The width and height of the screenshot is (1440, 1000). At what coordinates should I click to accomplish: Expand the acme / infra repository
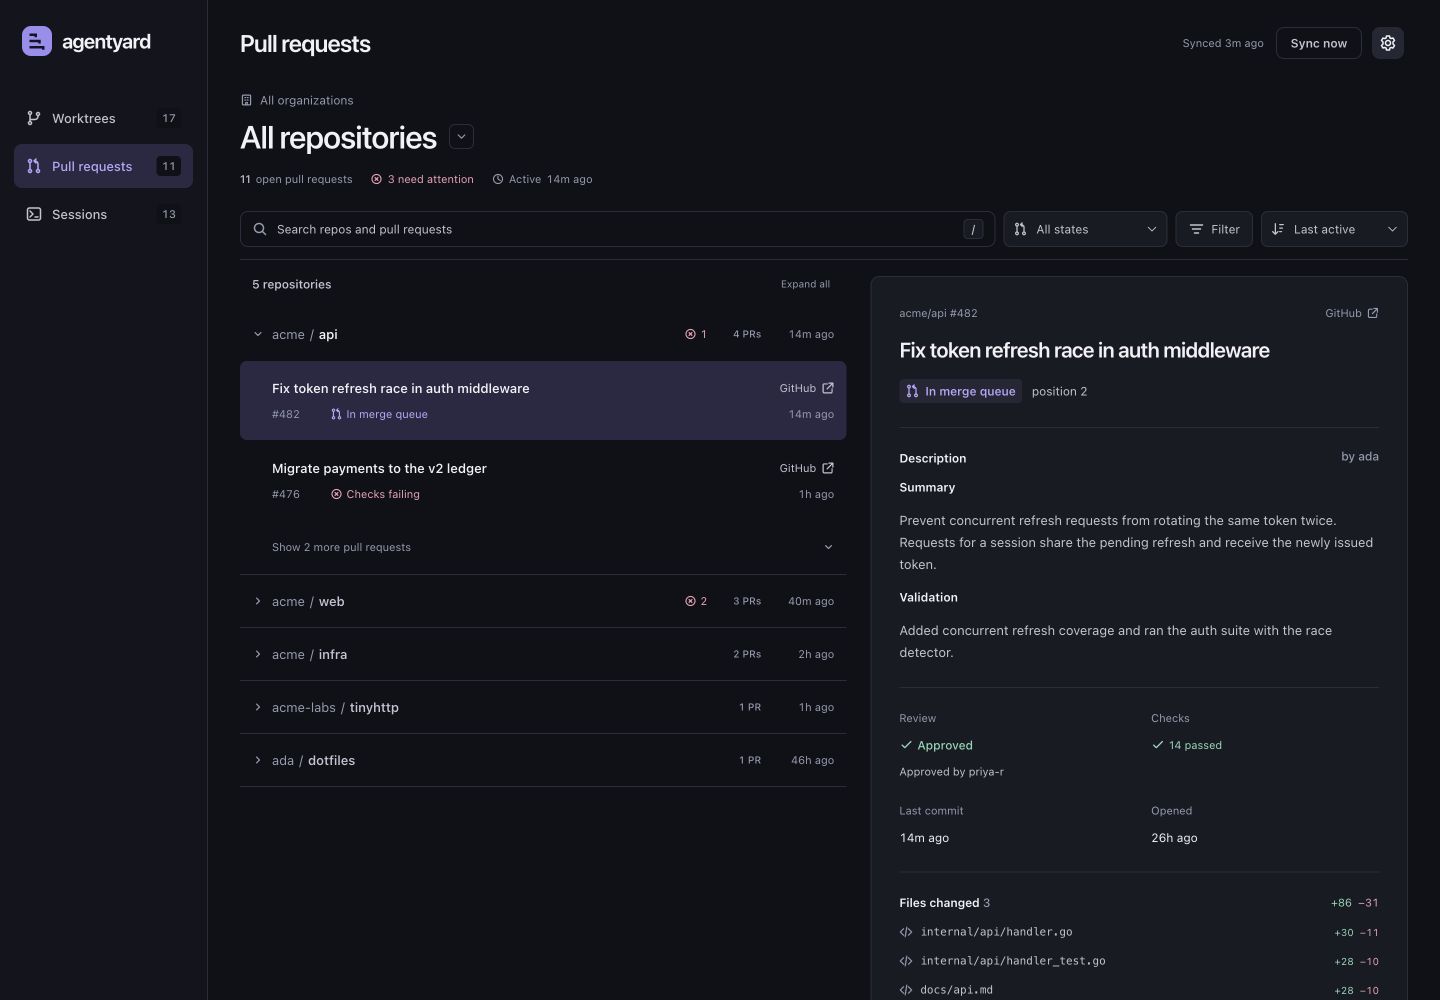pyautogui.click(x=543, y=654)
